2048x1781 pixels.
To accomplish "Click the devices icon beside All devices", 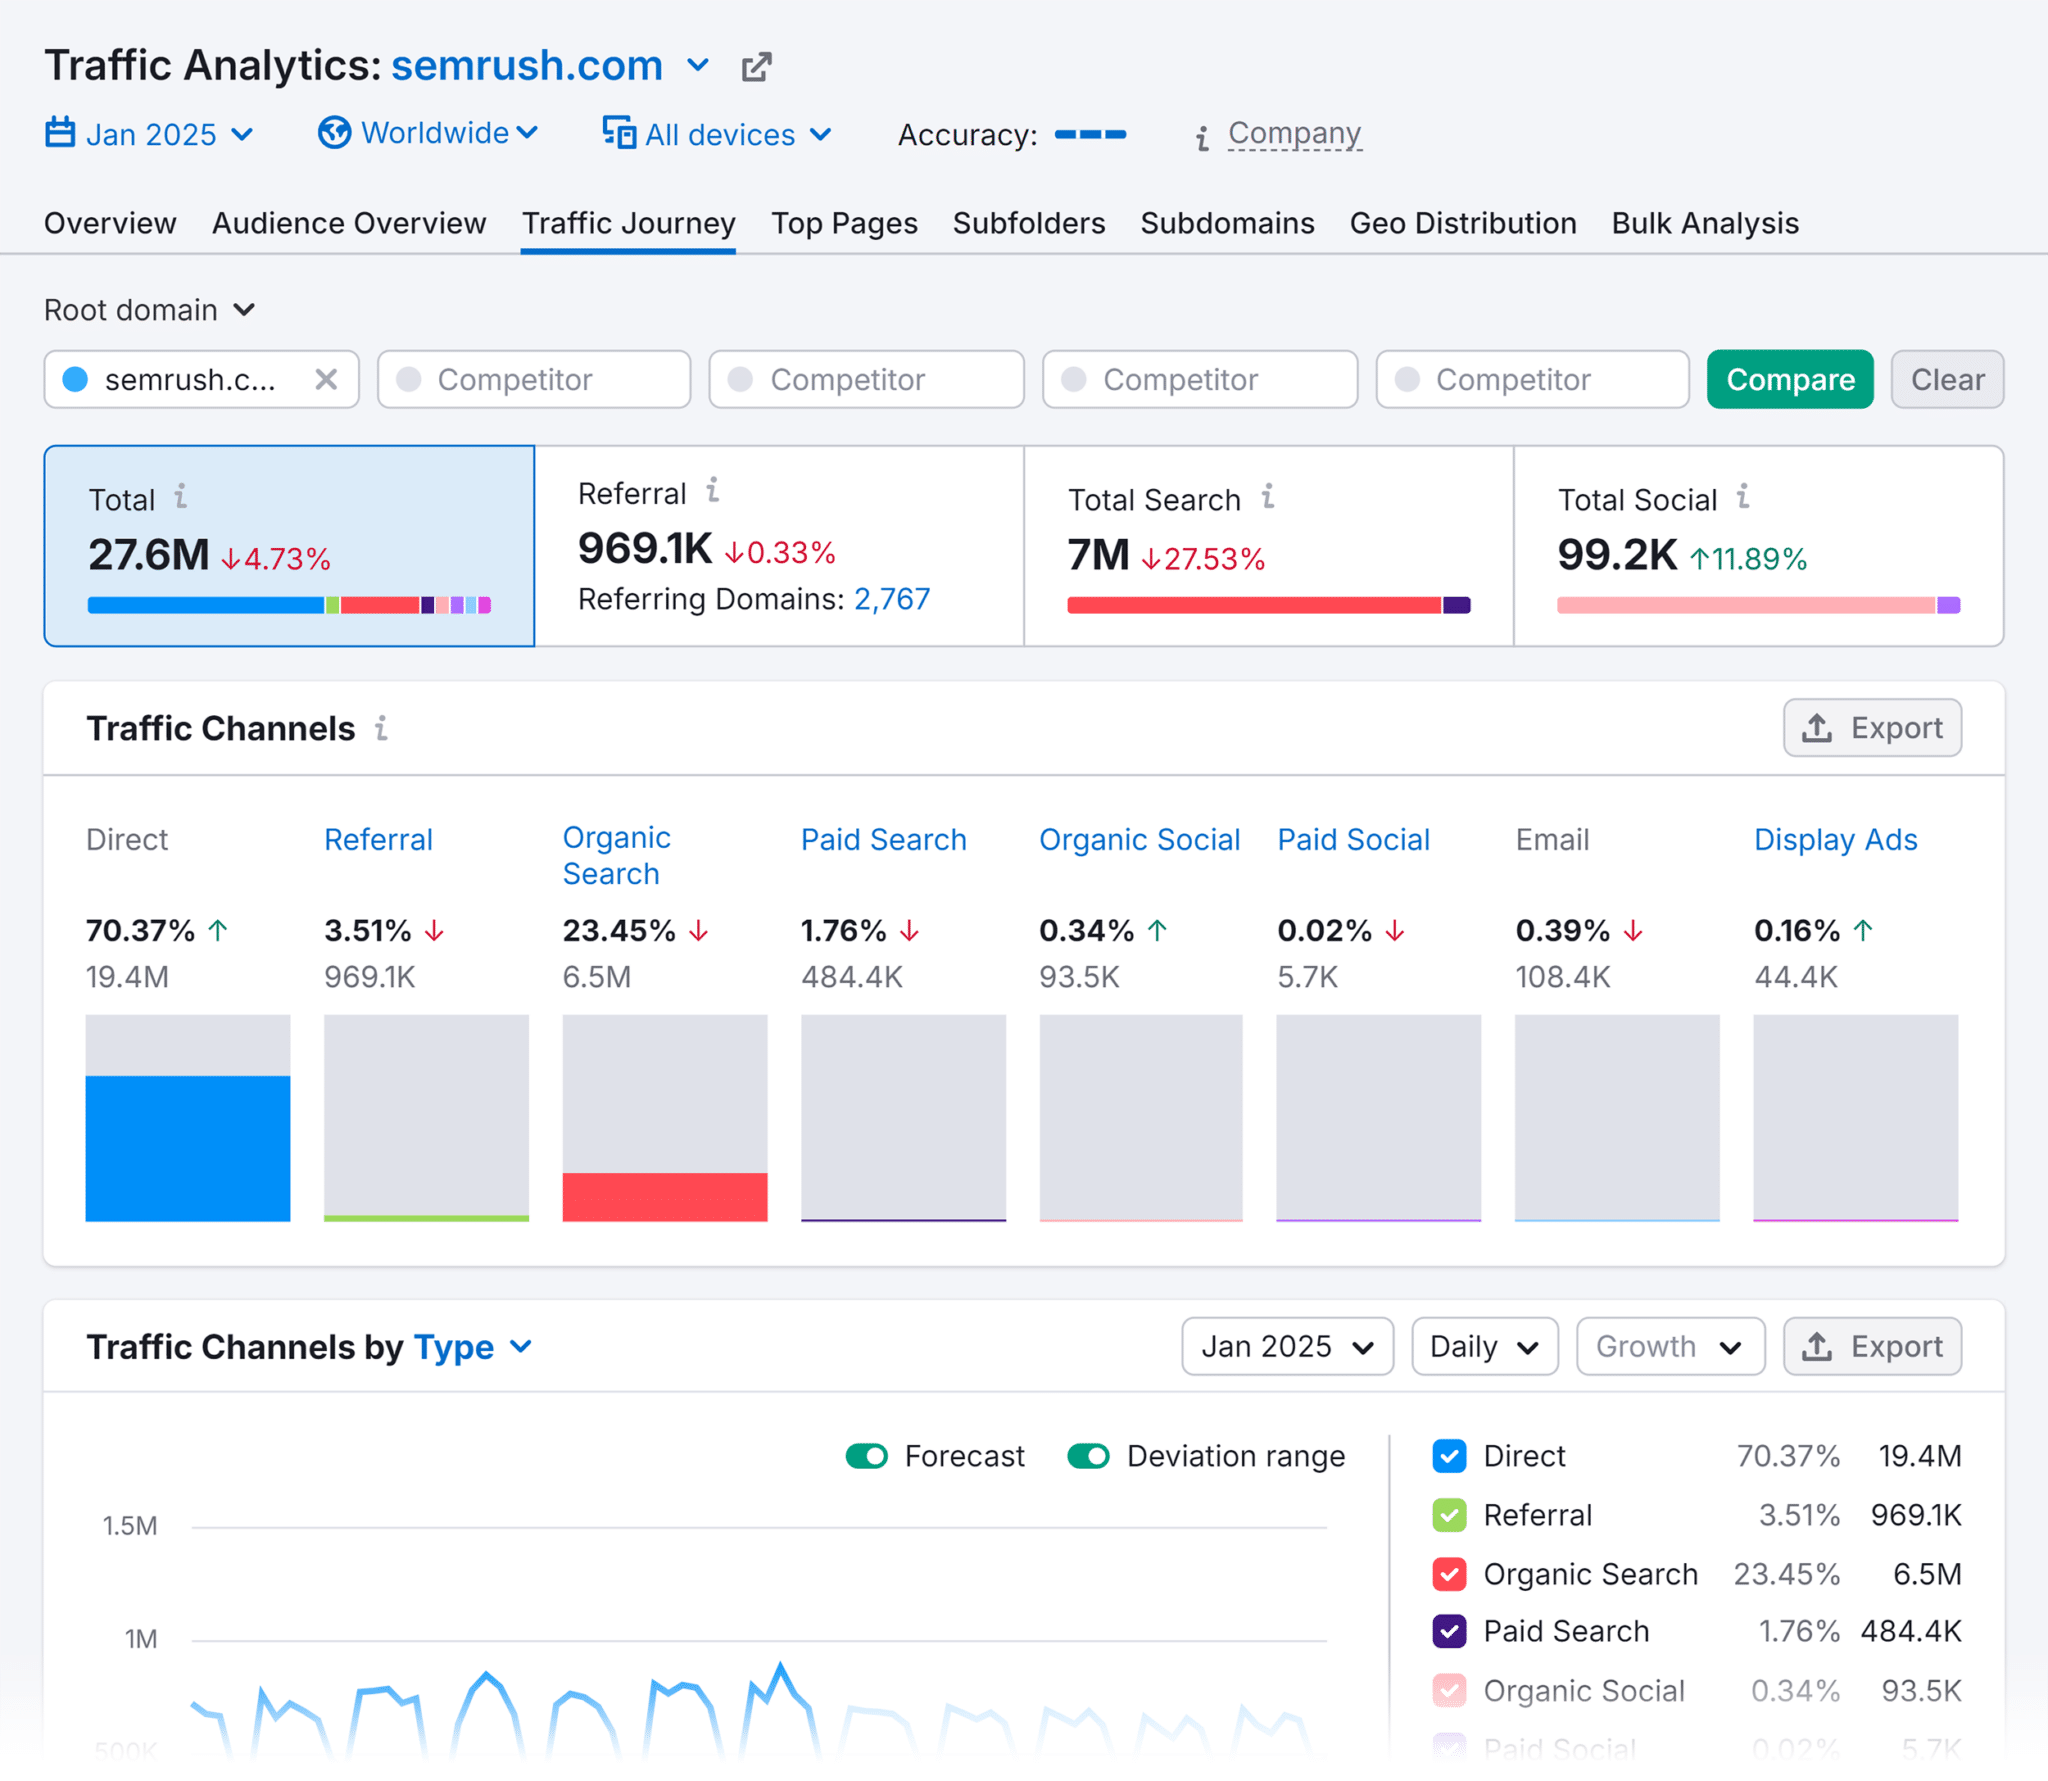I will 619,132.
